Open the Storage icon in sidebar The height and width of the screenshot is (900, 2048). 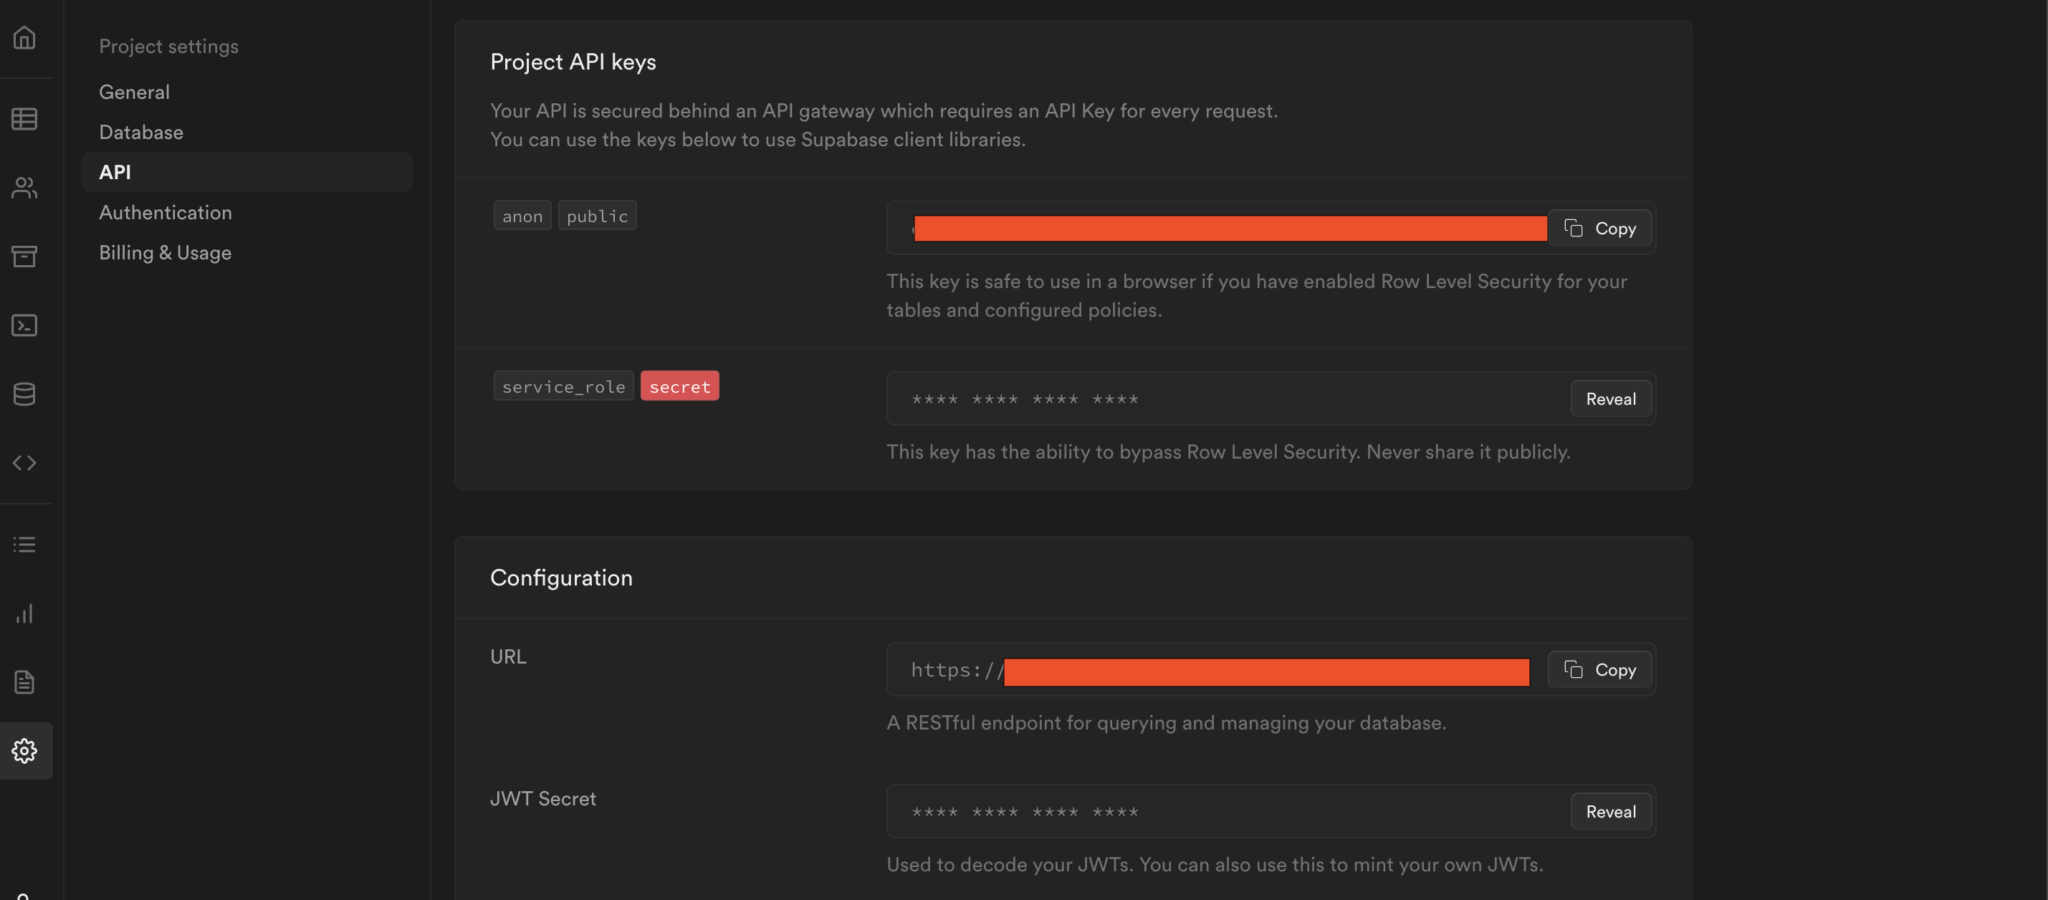25,256
